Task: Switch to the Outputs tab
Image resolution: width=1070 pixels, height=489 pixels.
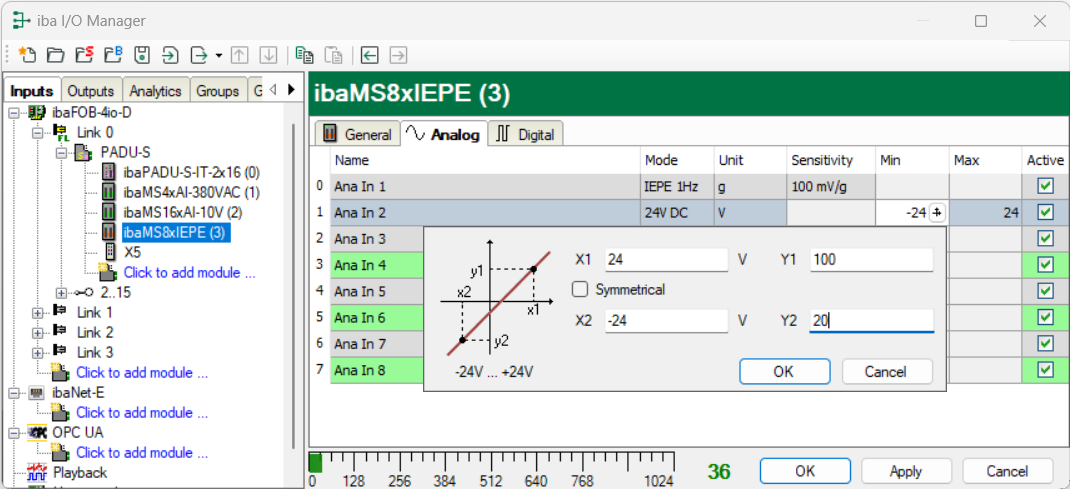Action: click(91, 91)
